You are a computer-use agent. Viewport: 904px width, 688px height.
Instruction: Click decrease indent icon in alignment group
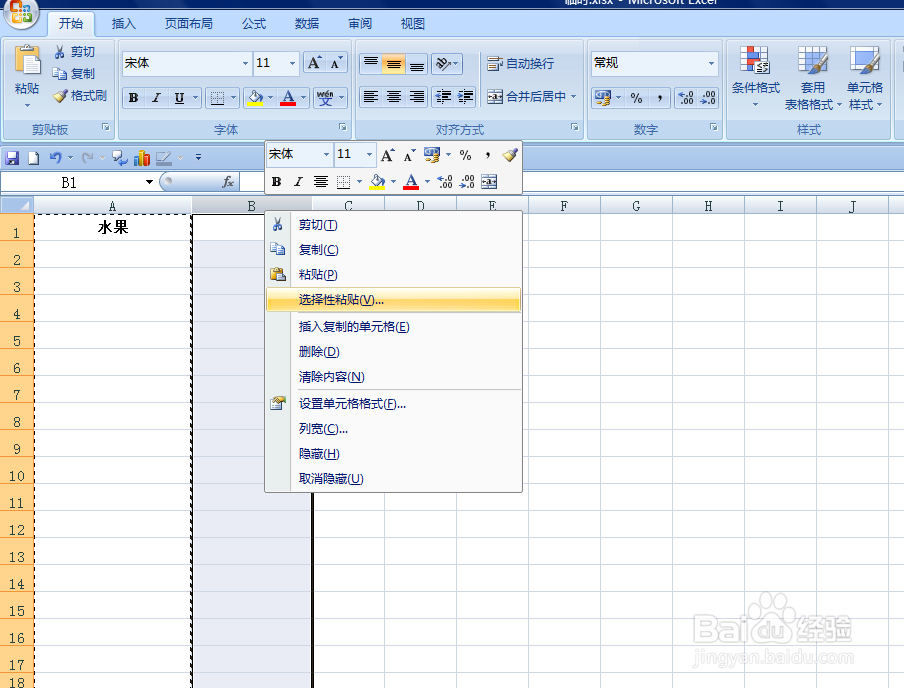pyautogui.click(x=443, y=96)
